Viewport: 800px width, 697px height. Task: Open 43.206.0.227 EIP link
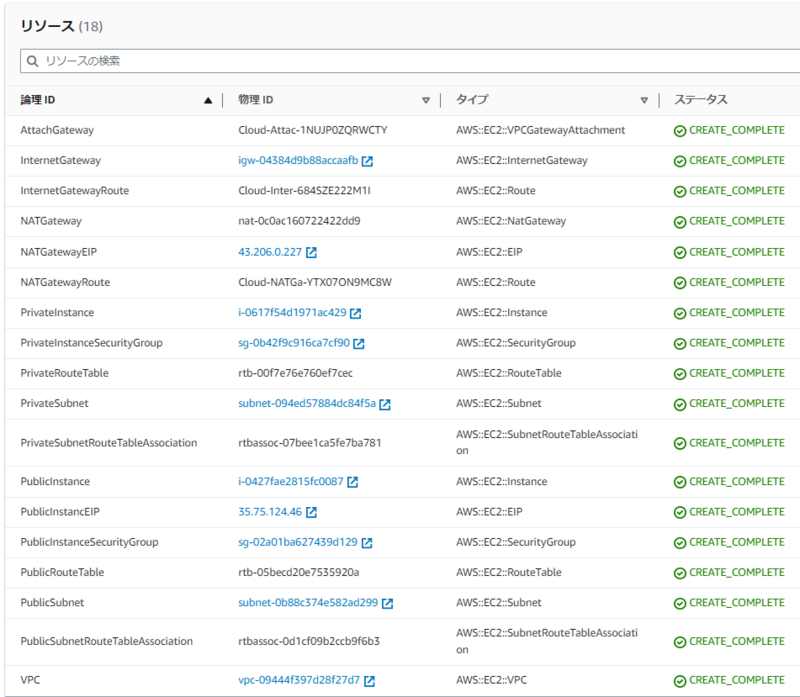click(270, 252)
